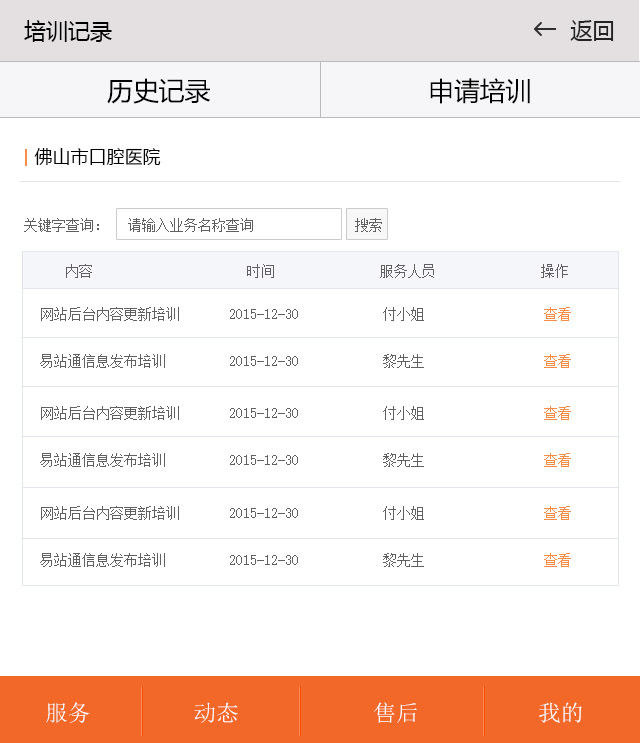Focus the 请输入业务名称查询 keyword input field
The image size is (640, 743).
point(229,225)
